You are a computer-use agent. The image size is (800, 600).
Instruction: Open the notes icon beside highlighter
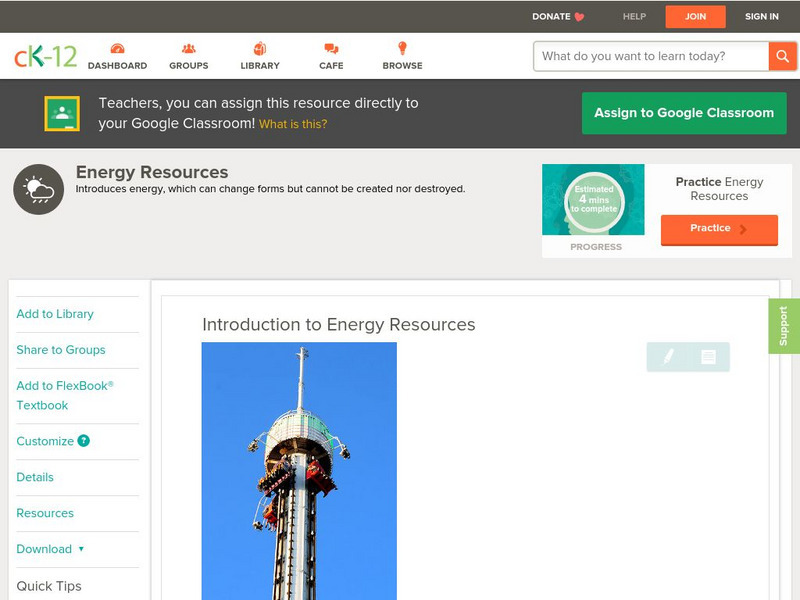[708, 356]
